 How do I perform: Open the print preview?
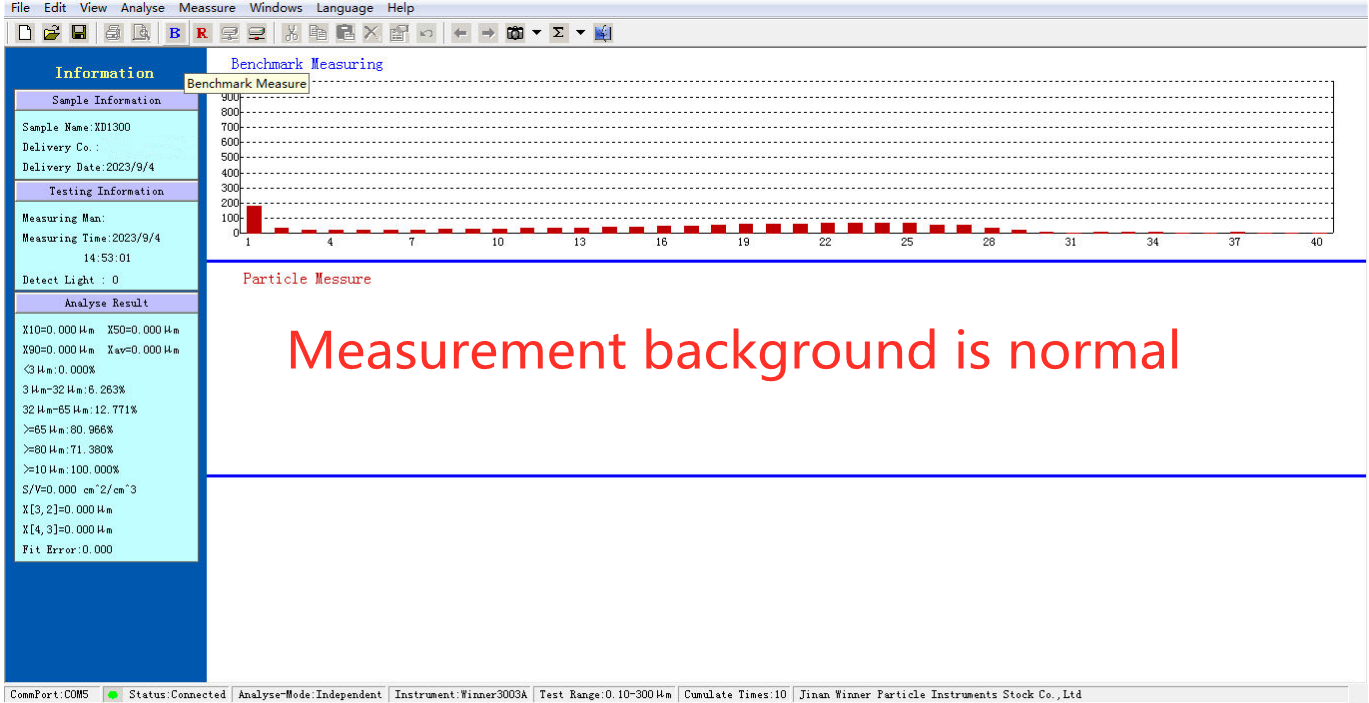click(x=141, y=32)
